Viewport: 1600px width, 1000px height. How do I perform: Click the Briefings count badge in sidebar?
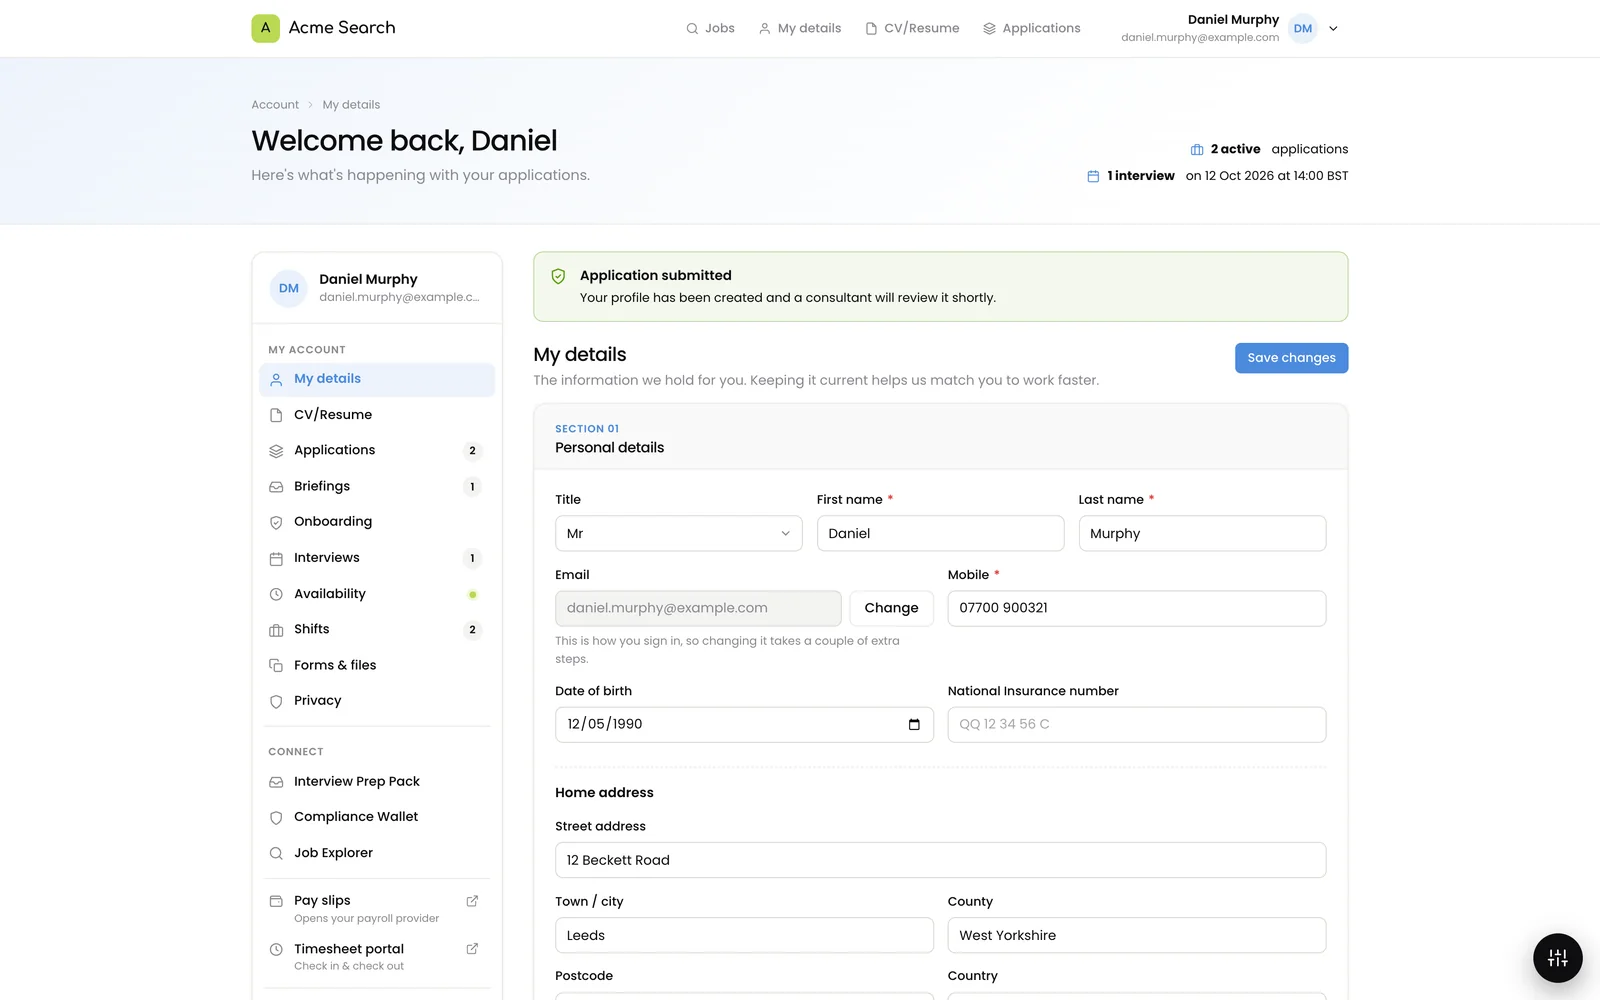coord(473,487)
